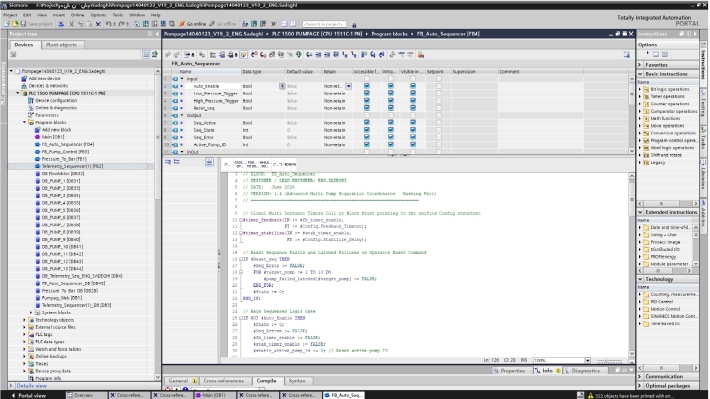Screen dimensions: 710x399
Task: Expand the Details view panel
Action: [x=11, y=386]
